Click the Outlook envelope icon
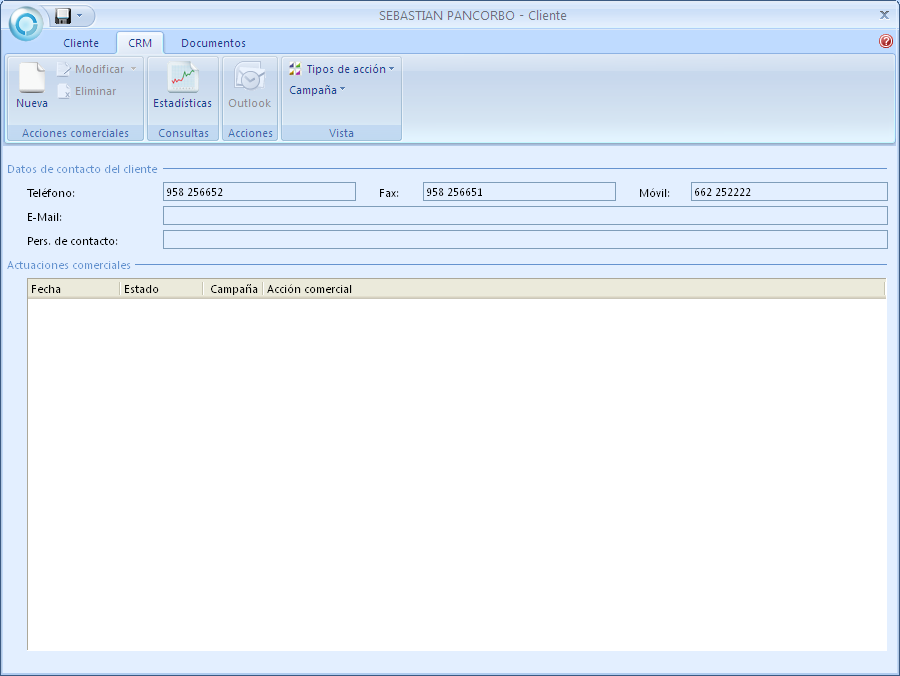 point(249,78)
